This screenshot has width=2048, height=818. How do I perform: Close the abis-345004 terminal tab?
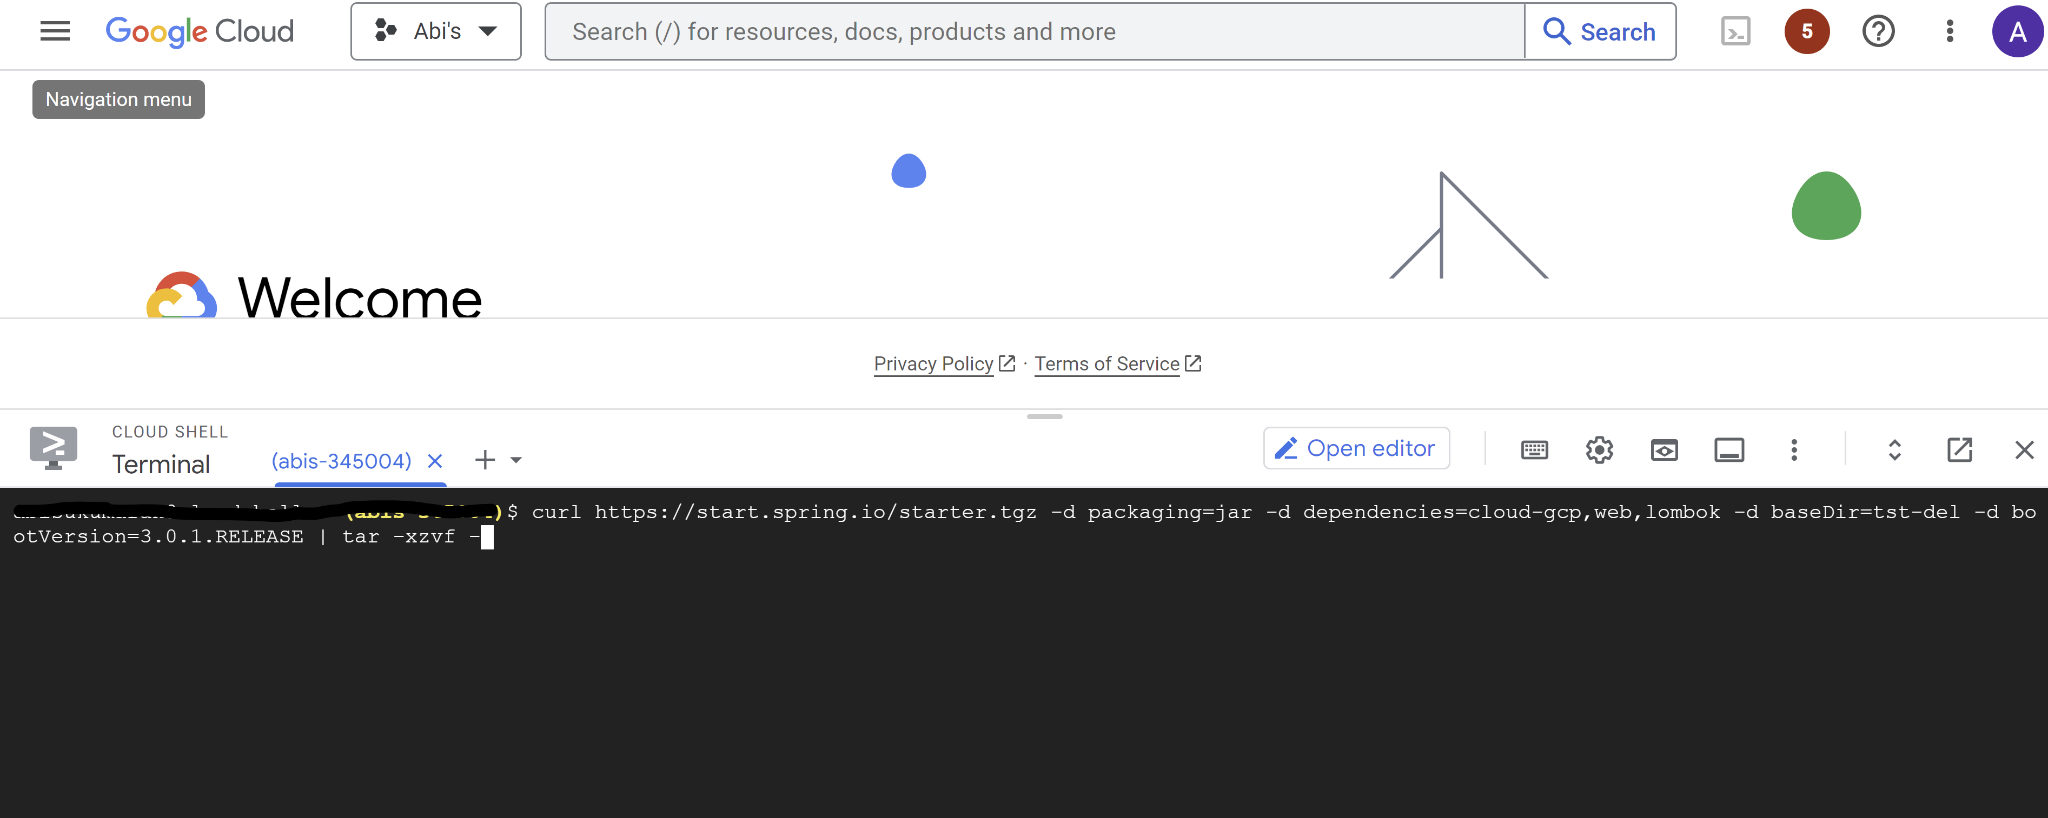[x=435, y=461]
